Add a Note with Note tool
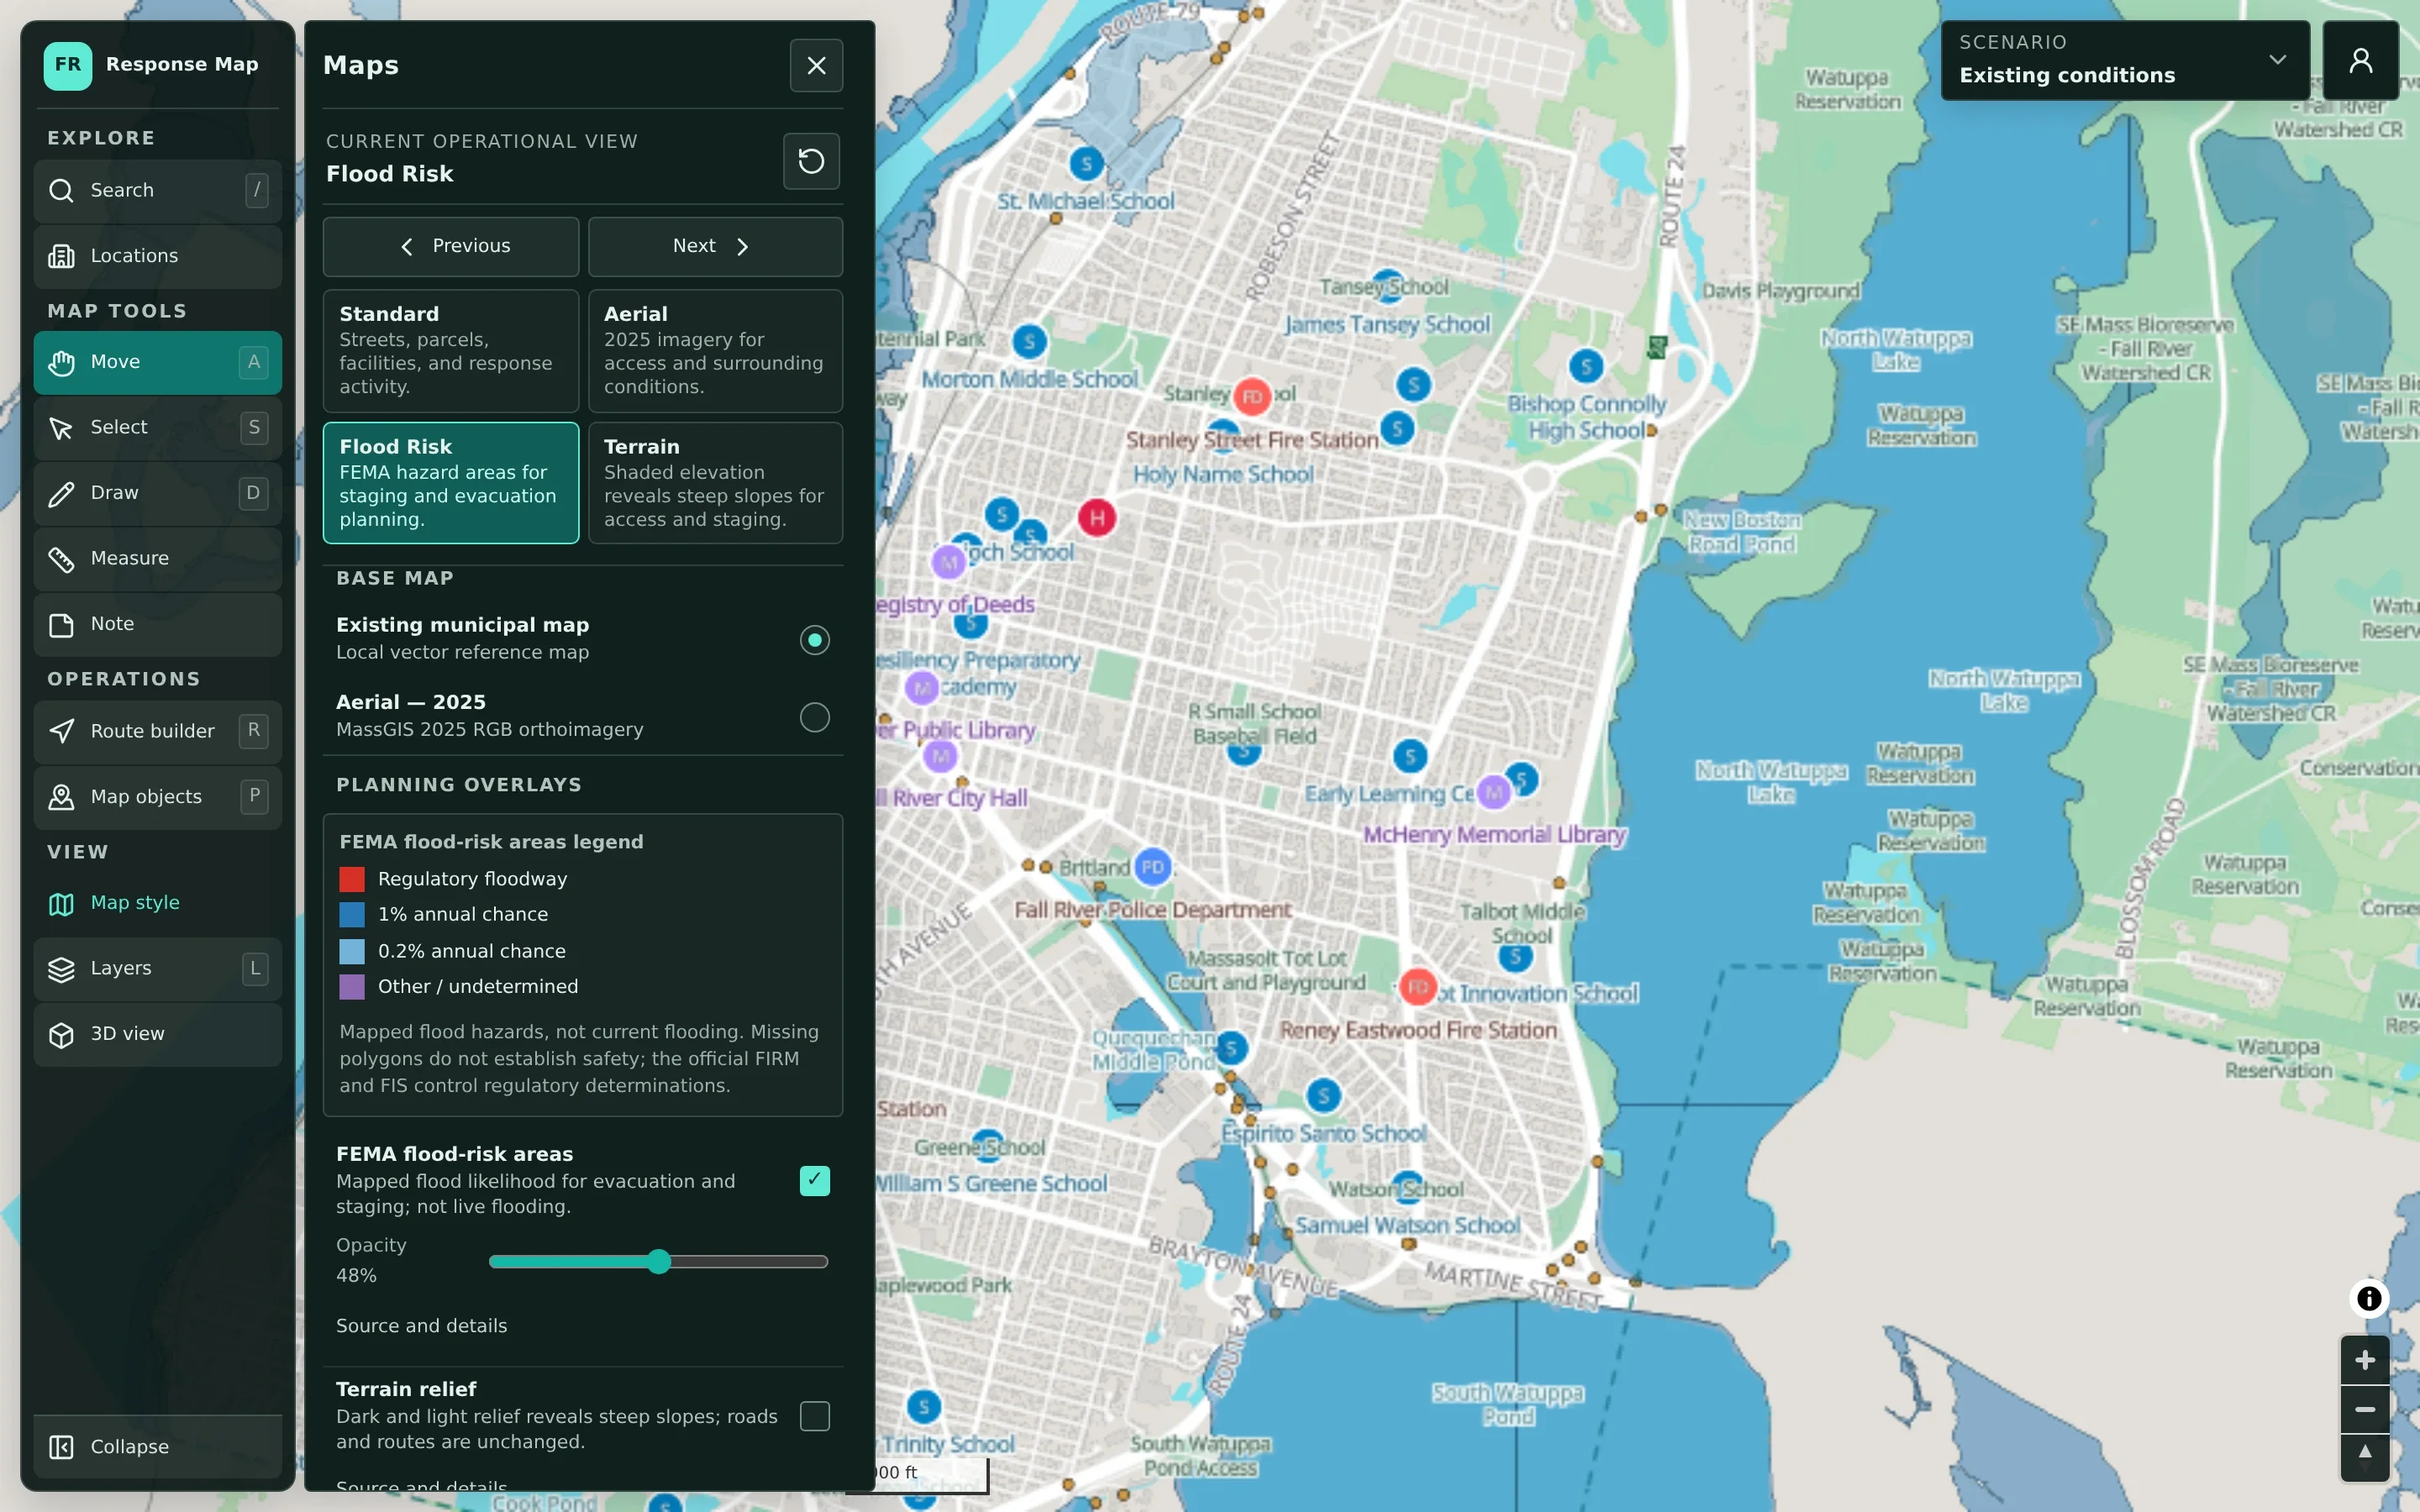The width and height of the screenshot is (2420, 1512). 157,624
